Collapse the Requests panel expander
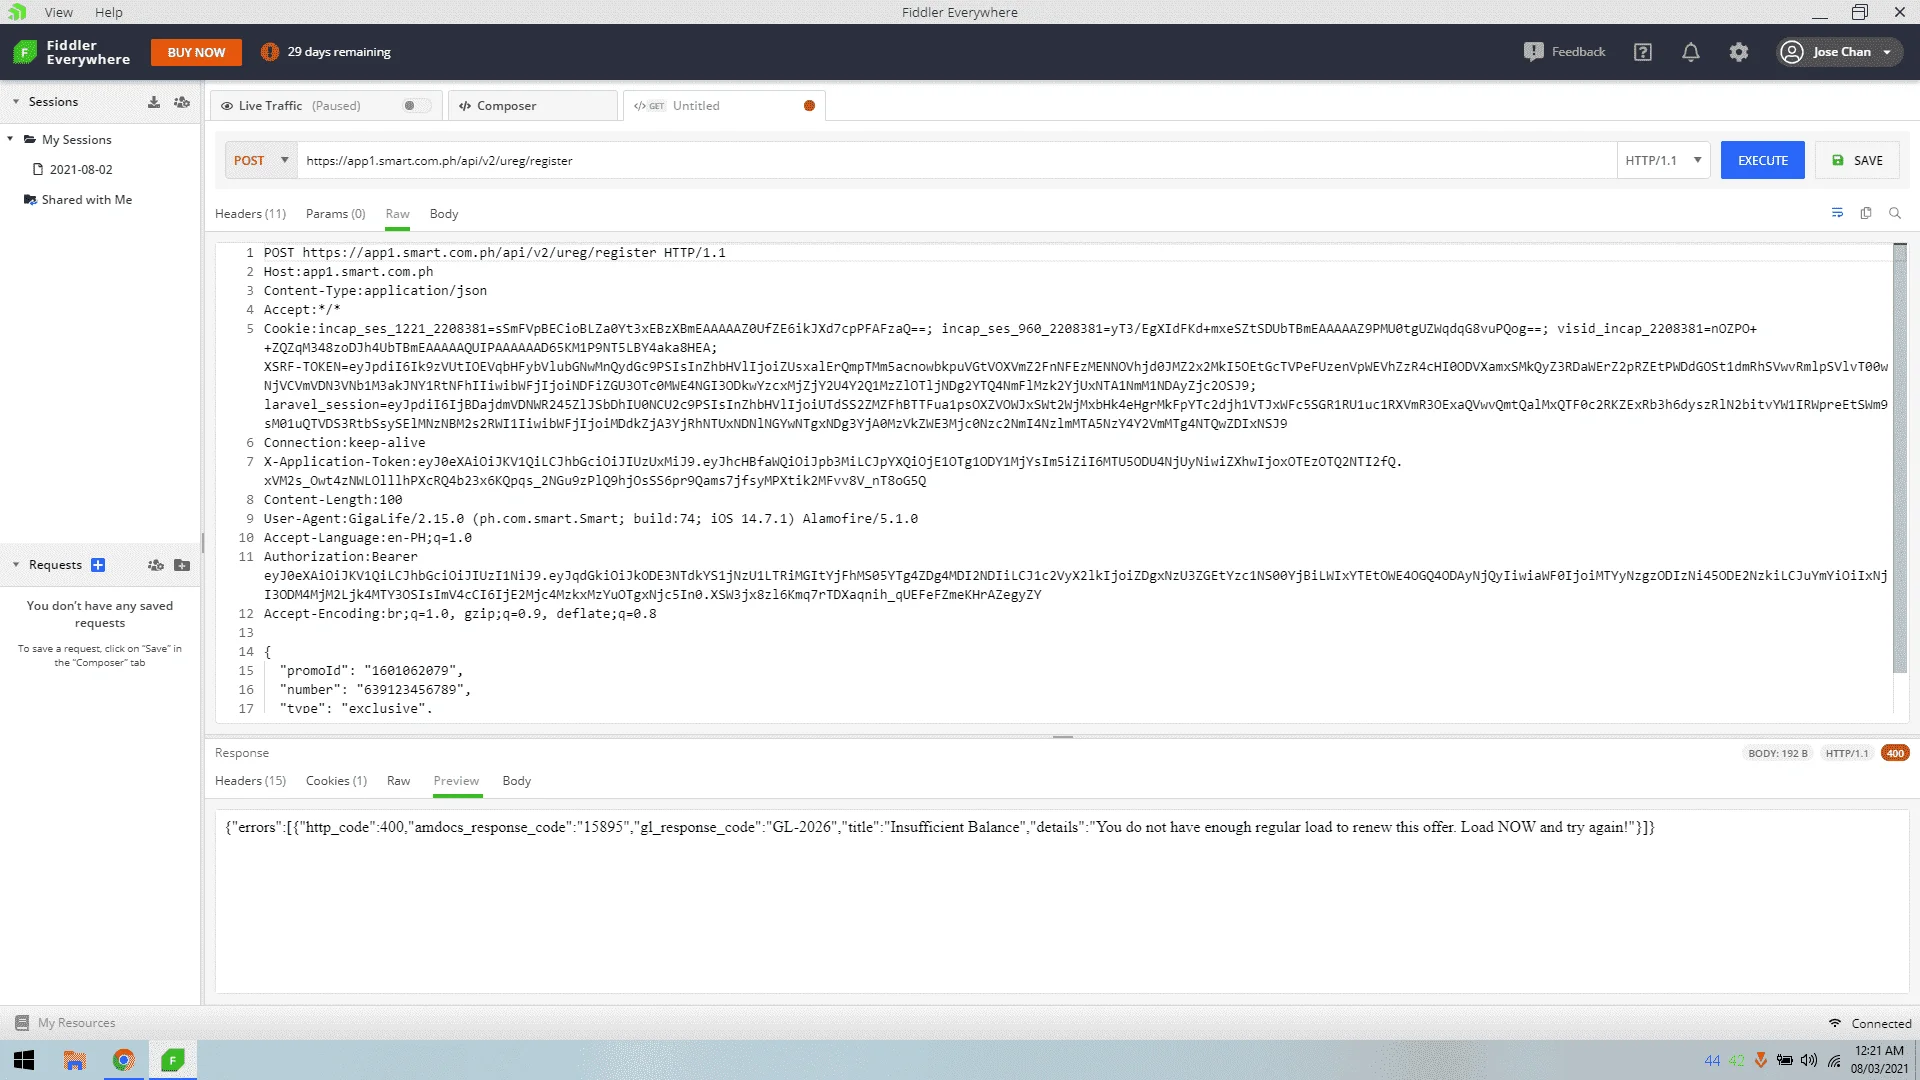The width and height of the screenshot is (1920, 1080). tap(16, 565)
